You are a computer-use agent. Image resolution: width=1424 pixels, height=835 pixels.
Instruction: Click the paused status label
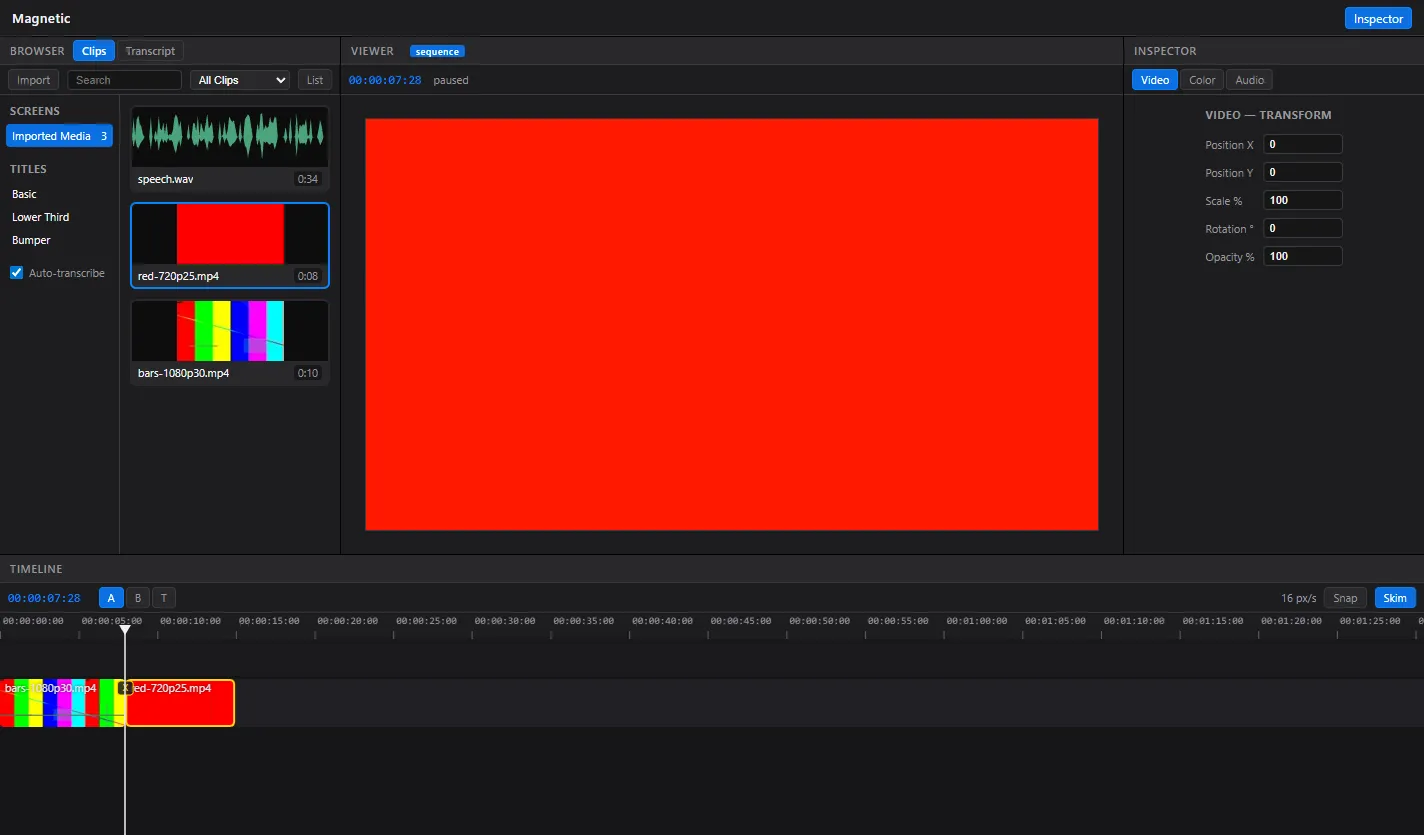[451, 80]
